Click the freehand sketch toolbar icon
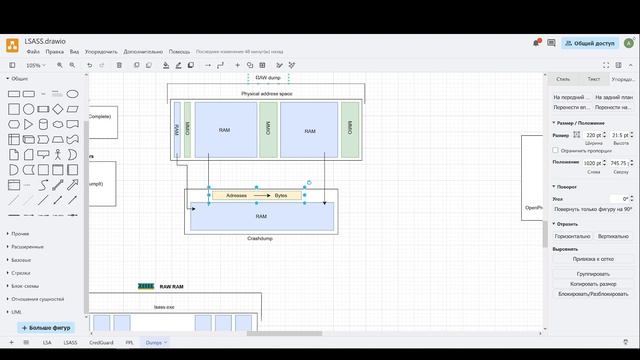 (280, 65)
